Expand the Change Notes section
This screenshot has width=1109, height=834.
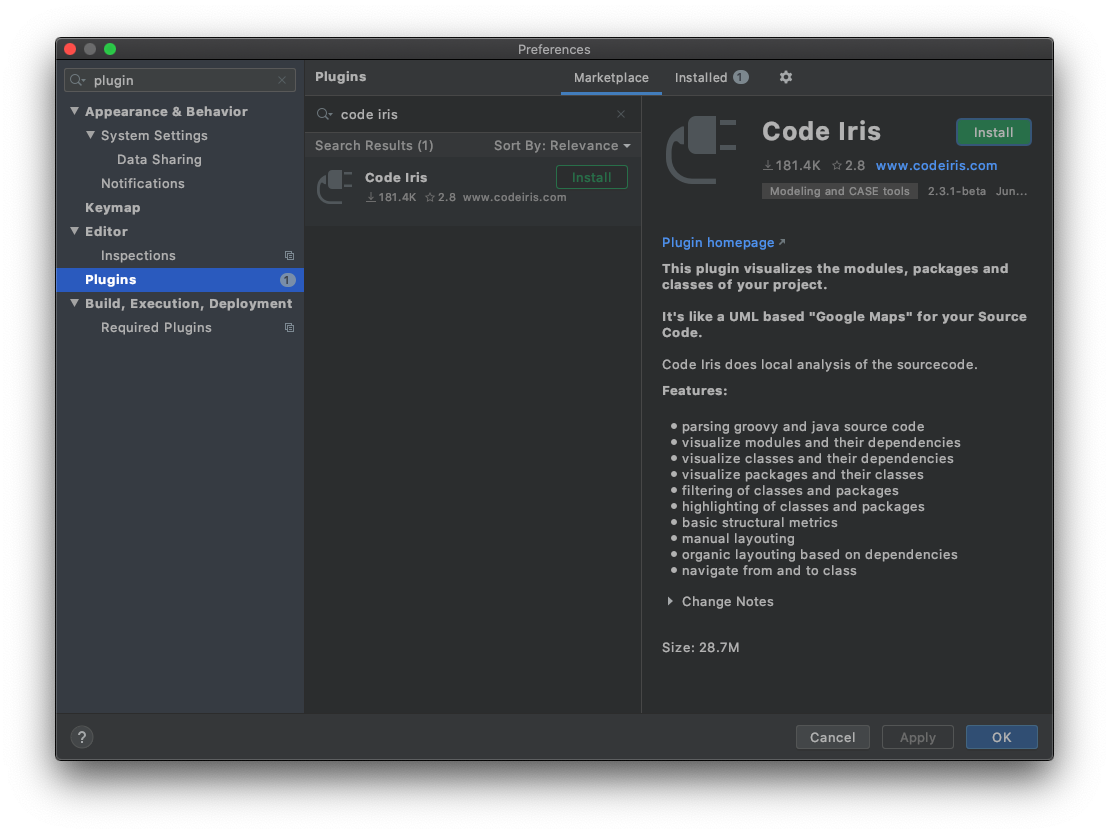670,601
